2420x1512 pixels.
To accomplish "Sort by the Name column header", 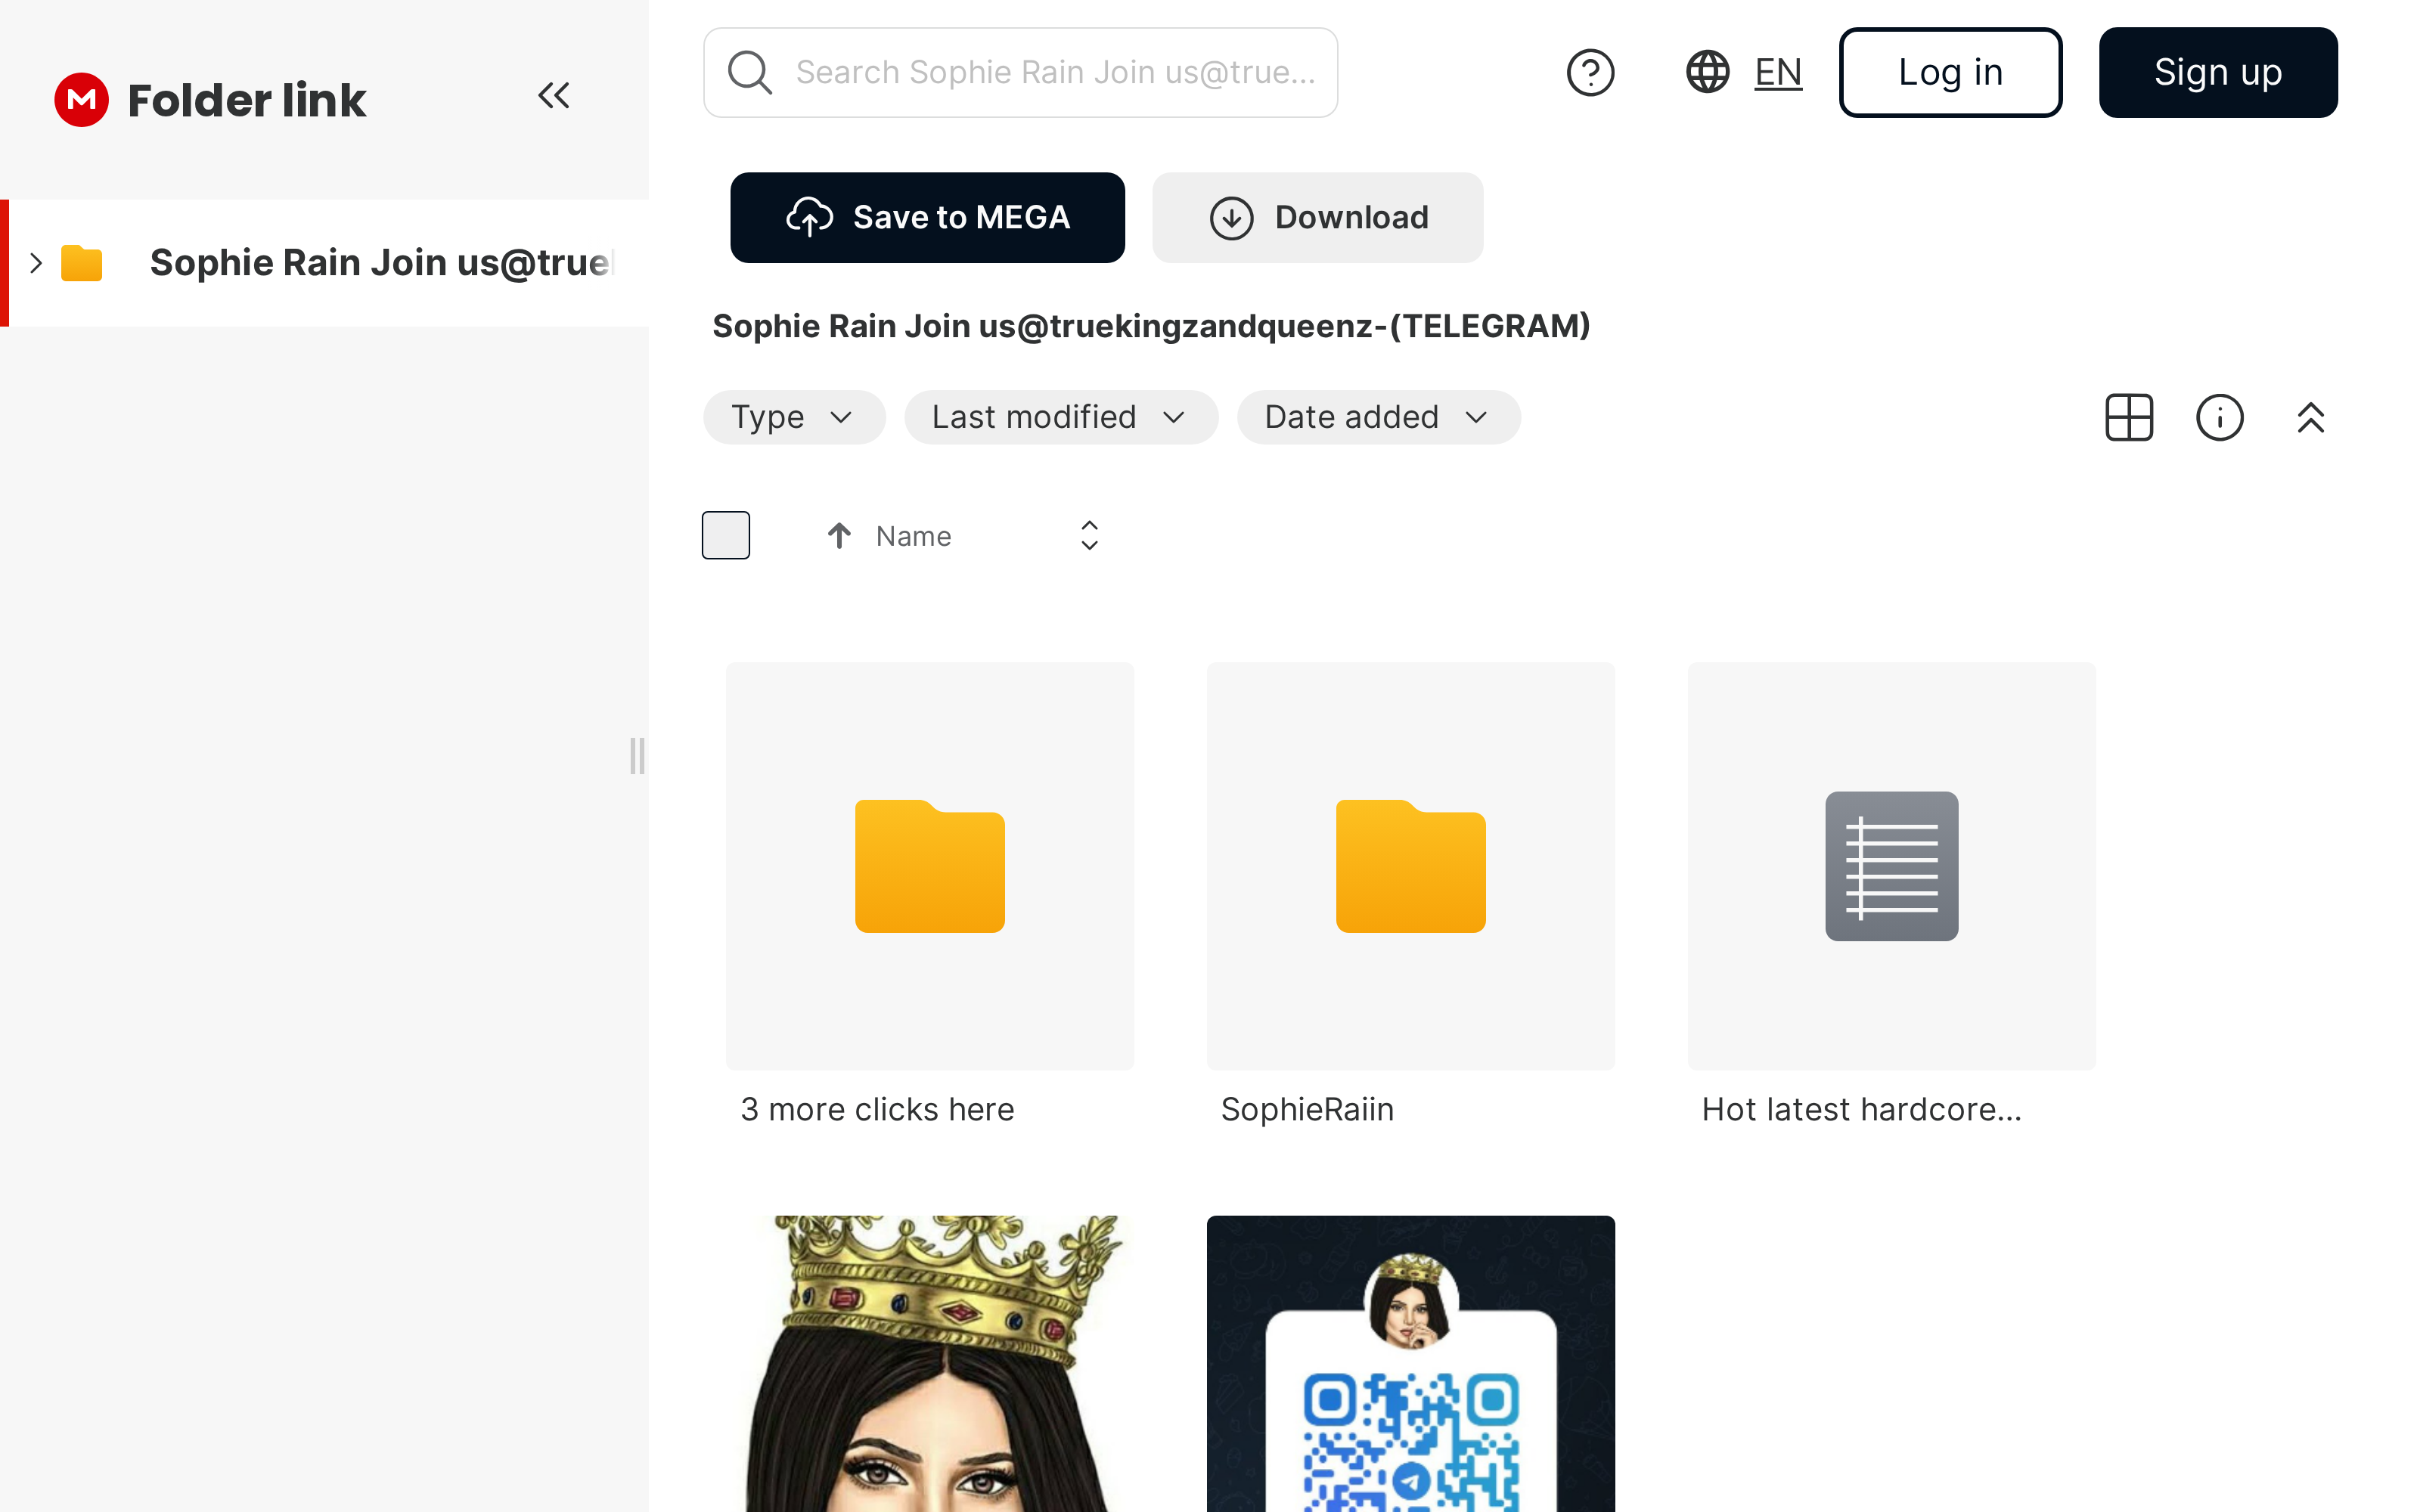I will tap(913, 536).
